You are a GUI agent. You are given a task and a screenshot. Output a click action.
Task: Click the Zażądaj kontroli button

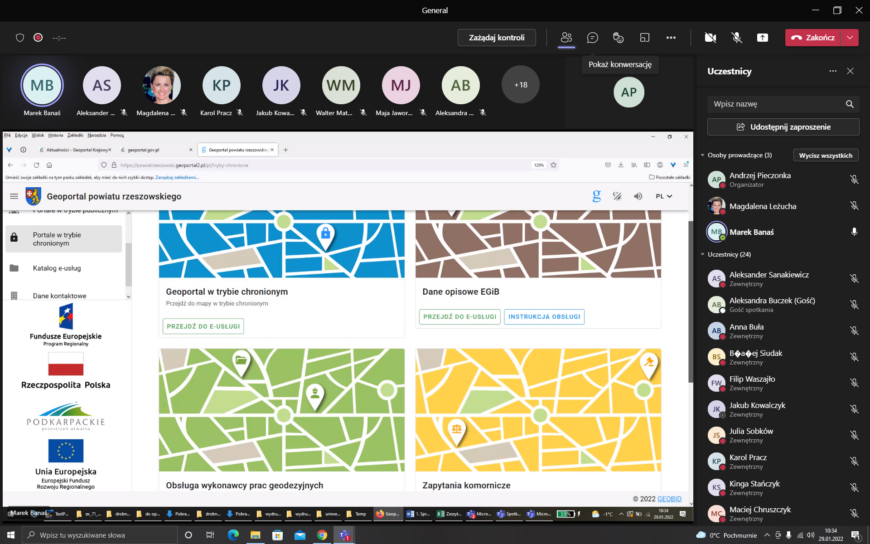(497, 38)
